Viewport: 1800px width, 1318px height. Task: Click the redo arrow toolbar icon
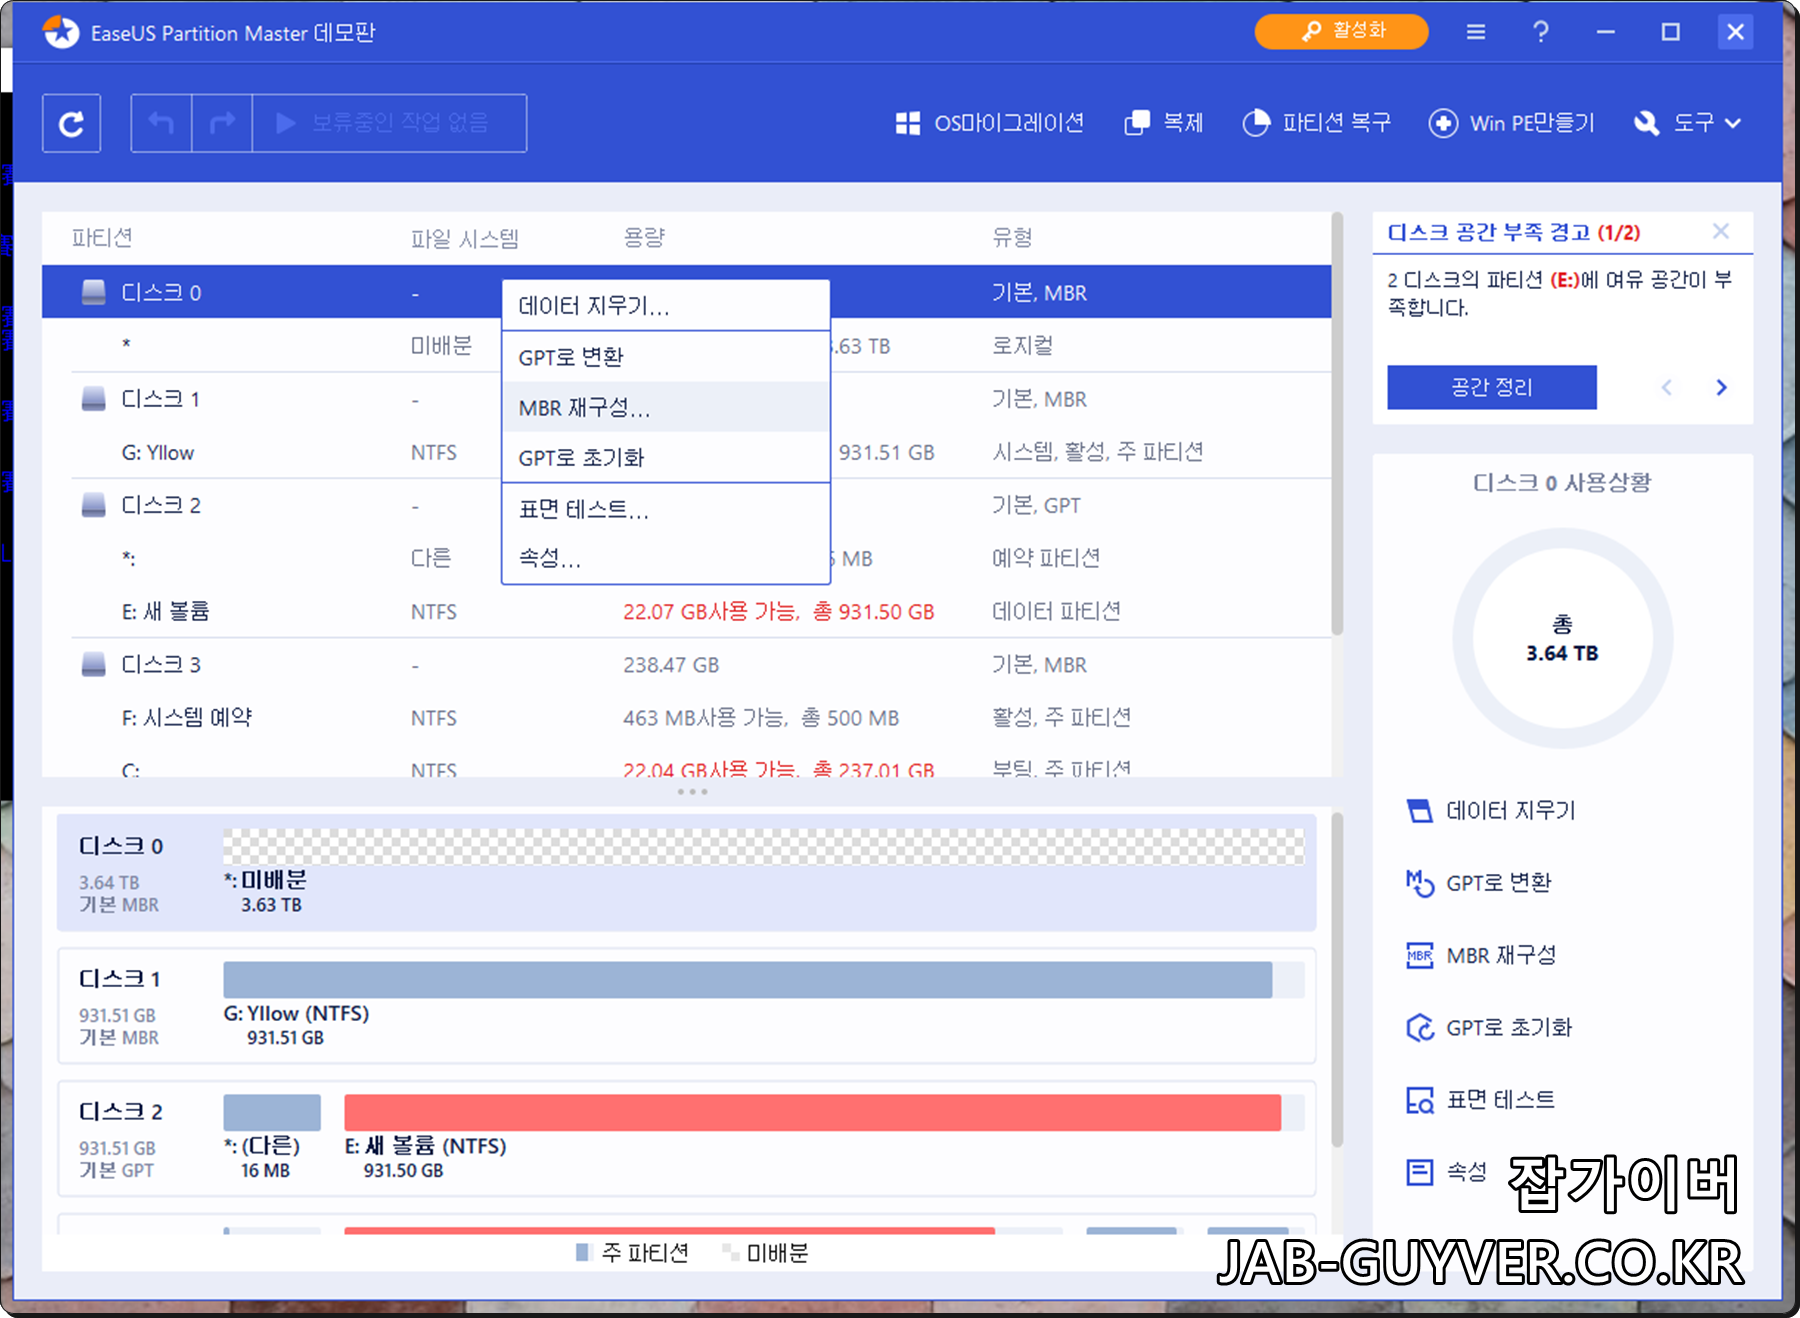click(222, 123)
